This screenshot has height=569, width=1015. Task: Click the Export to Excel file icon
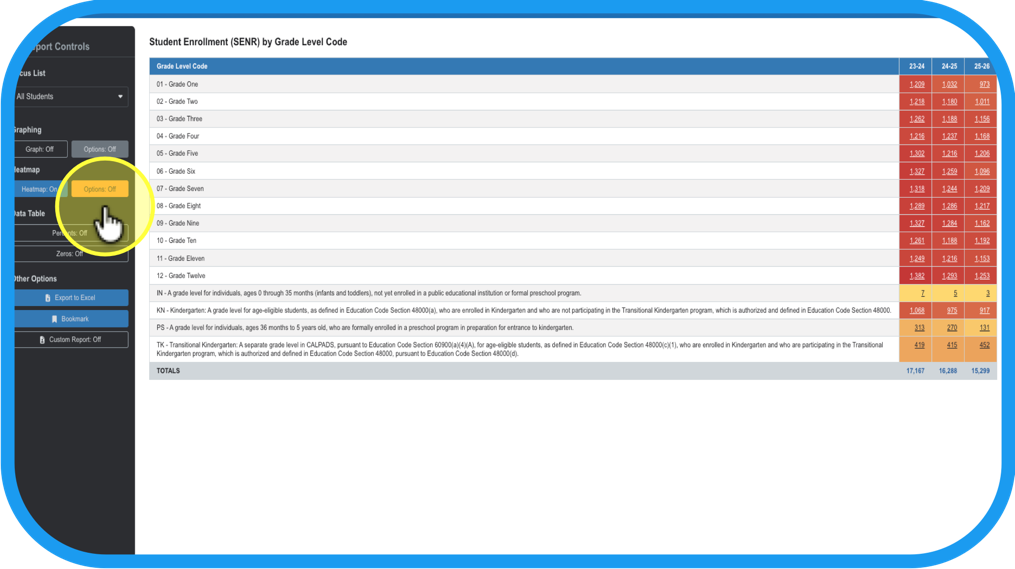[x=47, y=298]
